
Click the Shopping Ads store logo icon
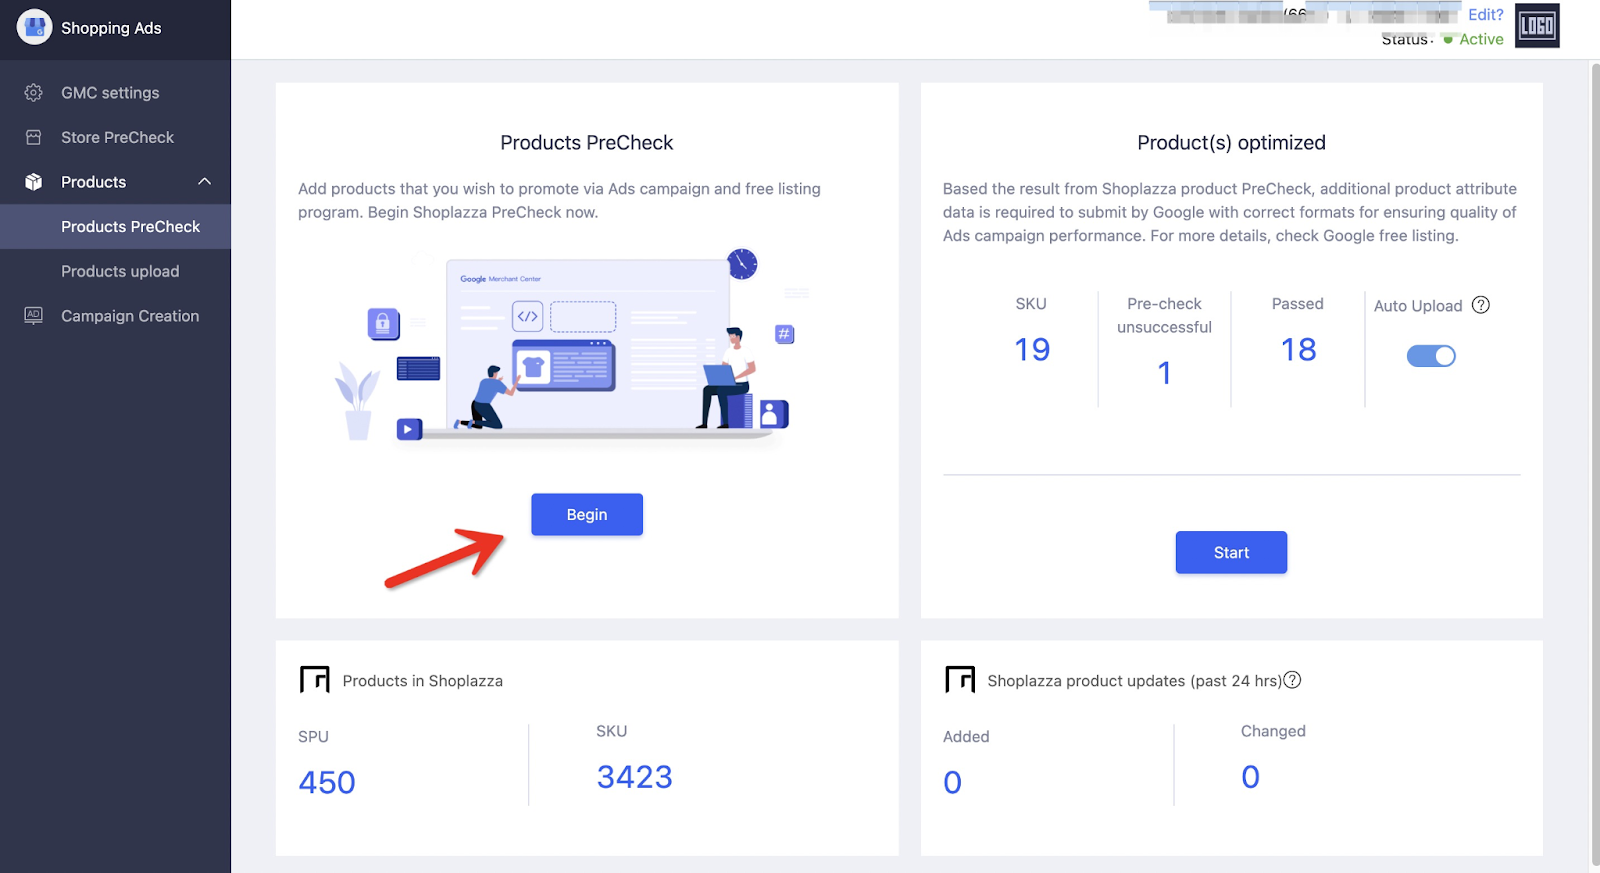tap(34, 27)
